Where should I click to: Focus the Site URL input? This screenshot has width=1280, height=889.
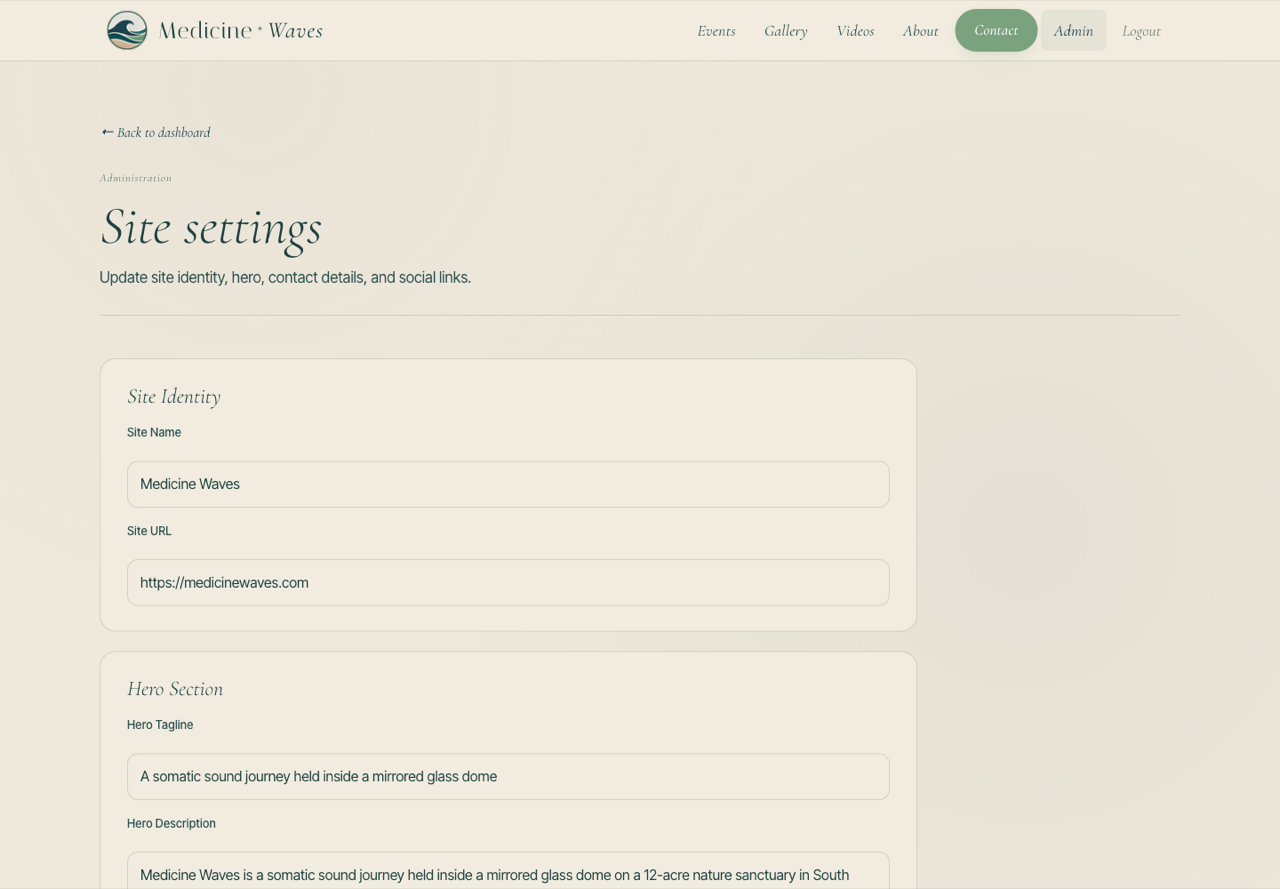coord(508,582)
